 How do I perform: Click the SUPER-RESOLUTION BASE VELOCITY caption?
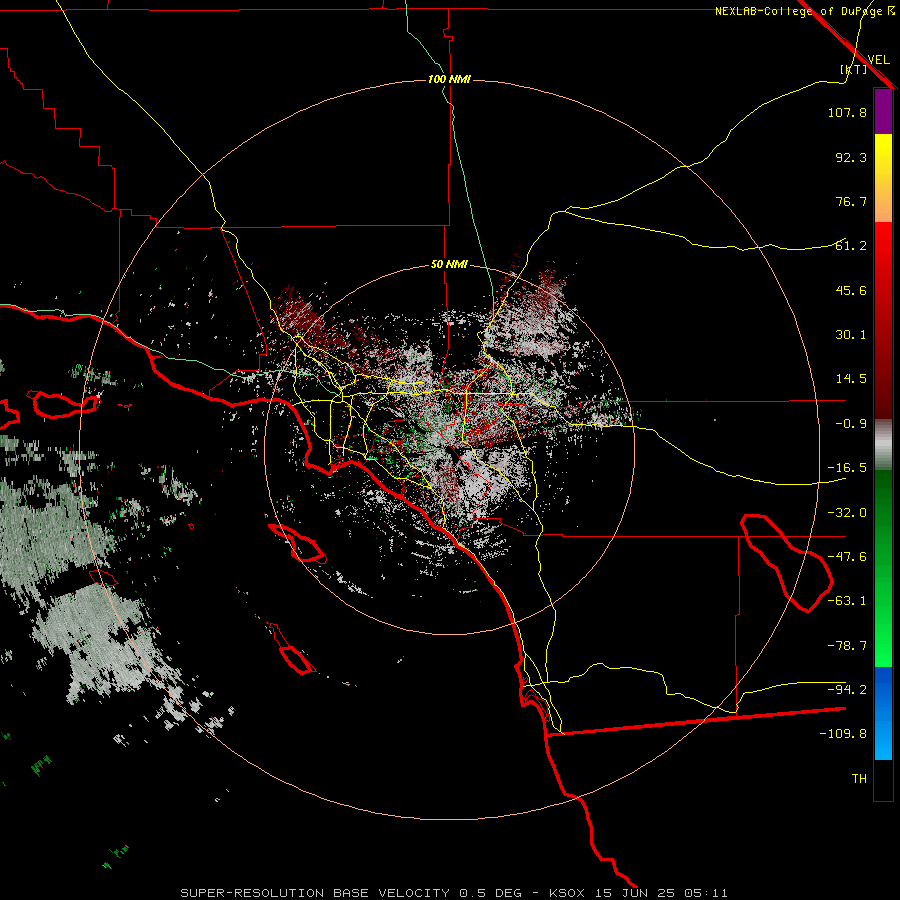point(315,893)
